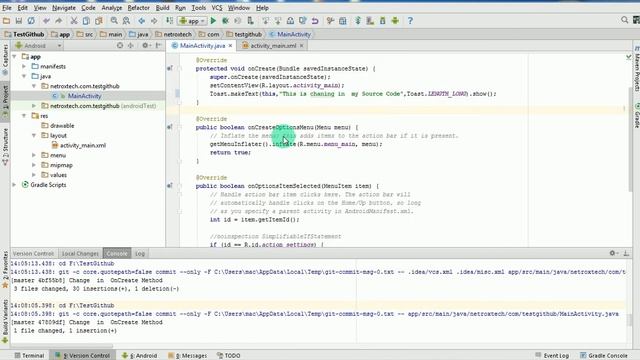Viewport: 640px width, 360px height.
Task: Select the drawable folder
Action: 62,126
